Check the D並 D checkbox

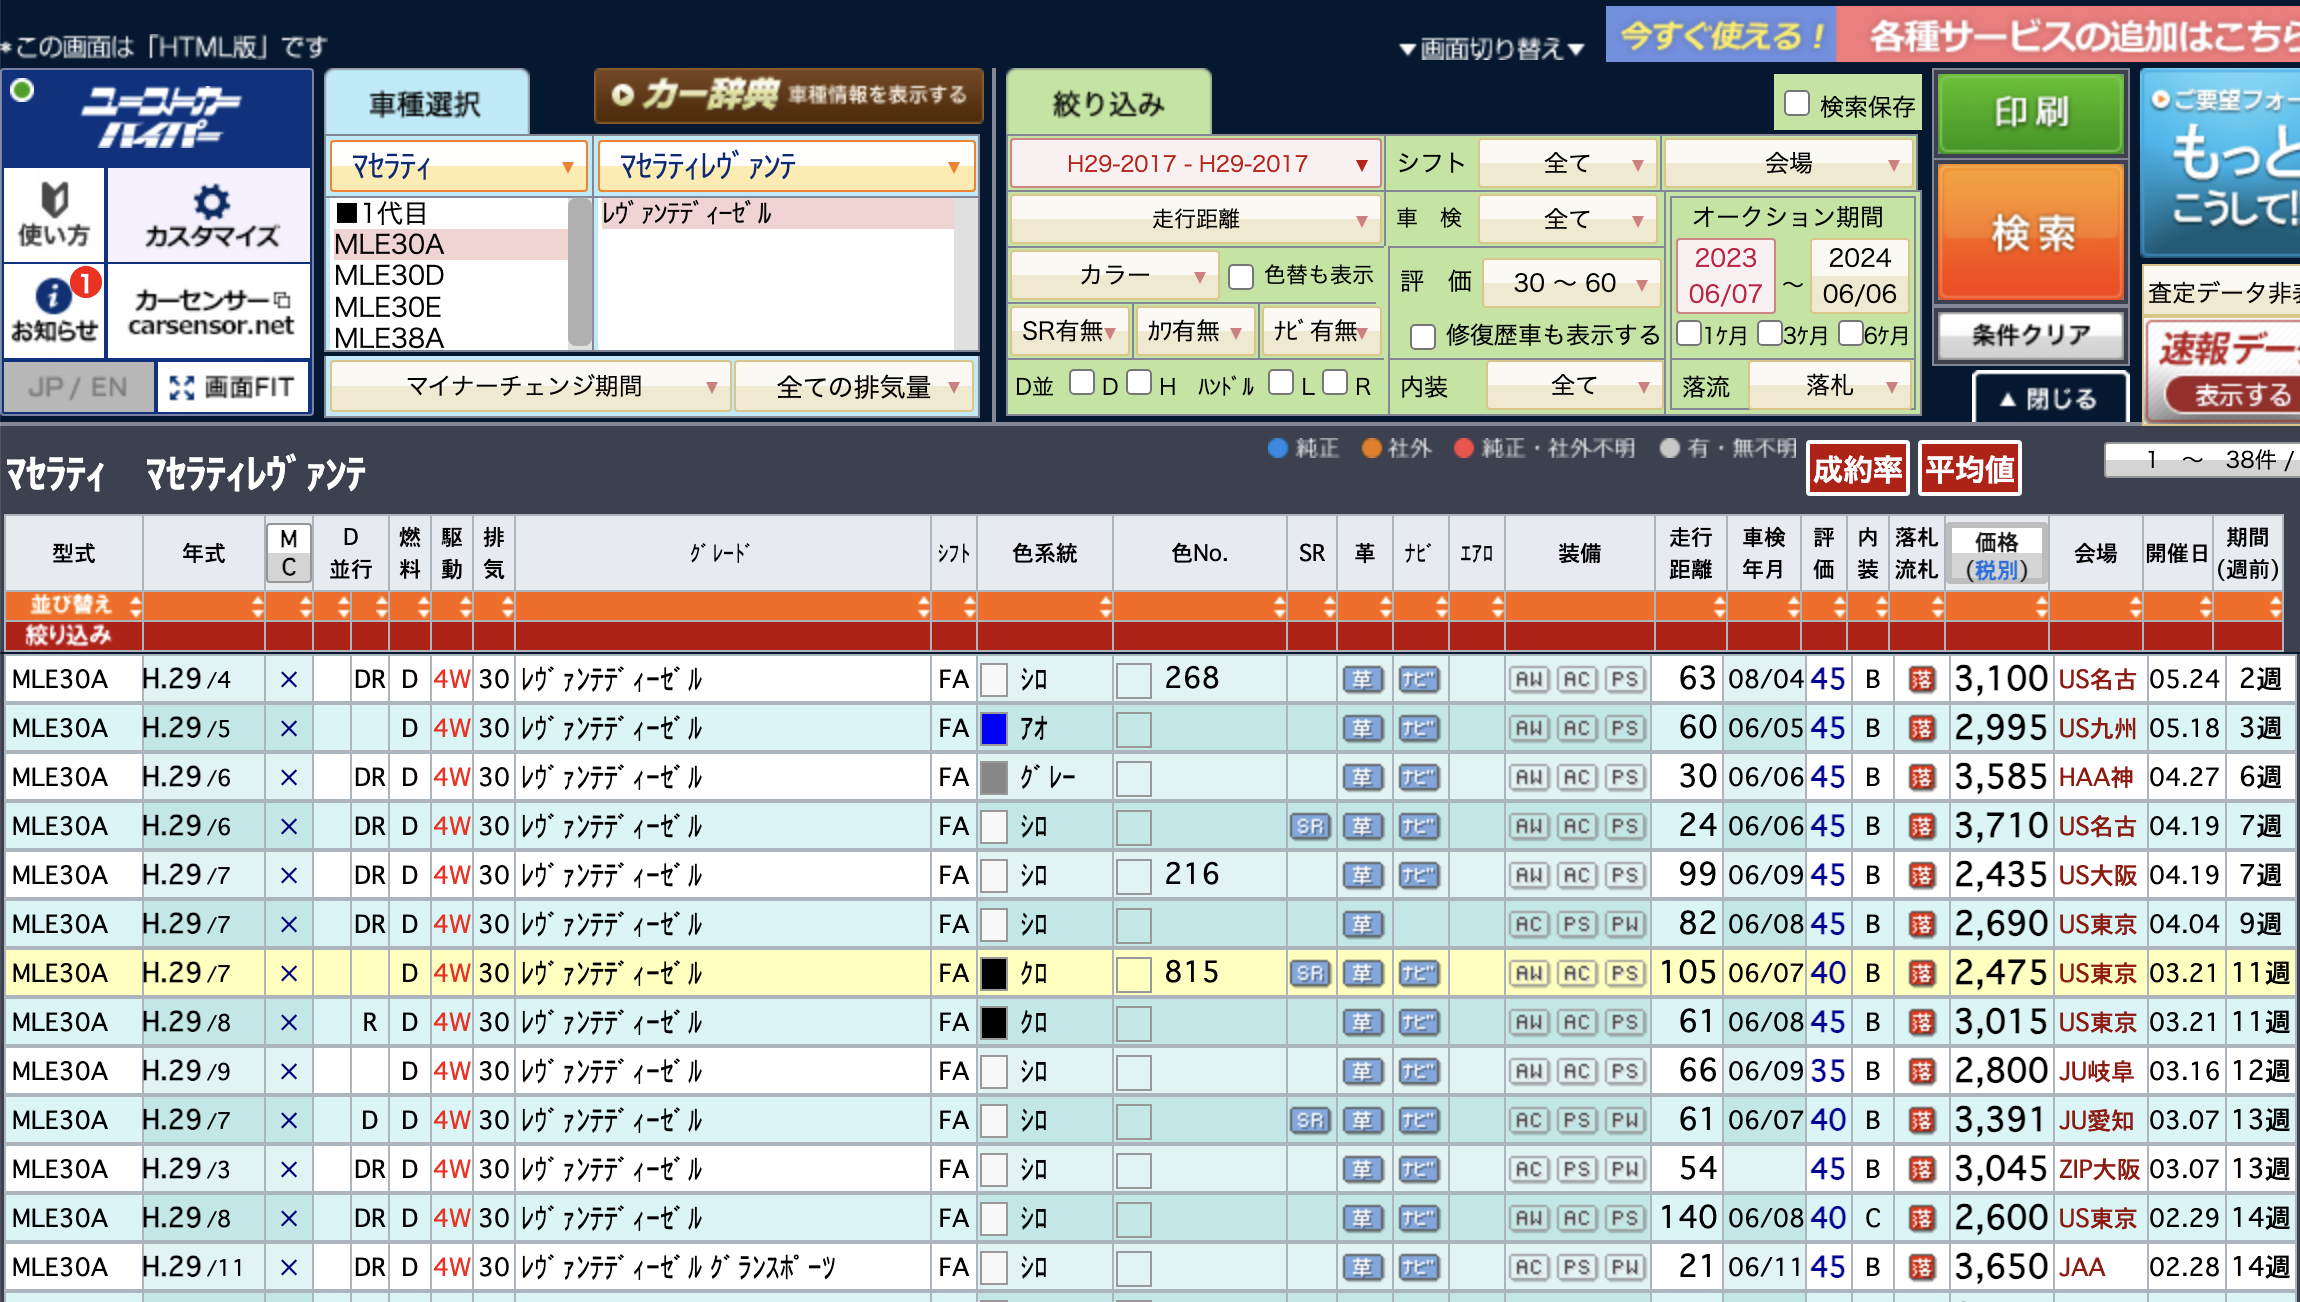pyautogui.click(x=1082, y=383)
